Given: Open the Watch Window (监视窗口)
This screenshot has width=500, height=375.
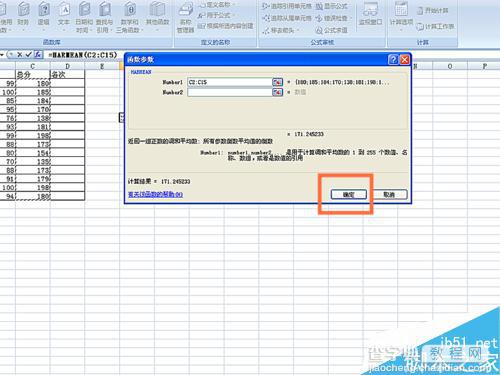Looking at the screenshot, I should point(370,15).
